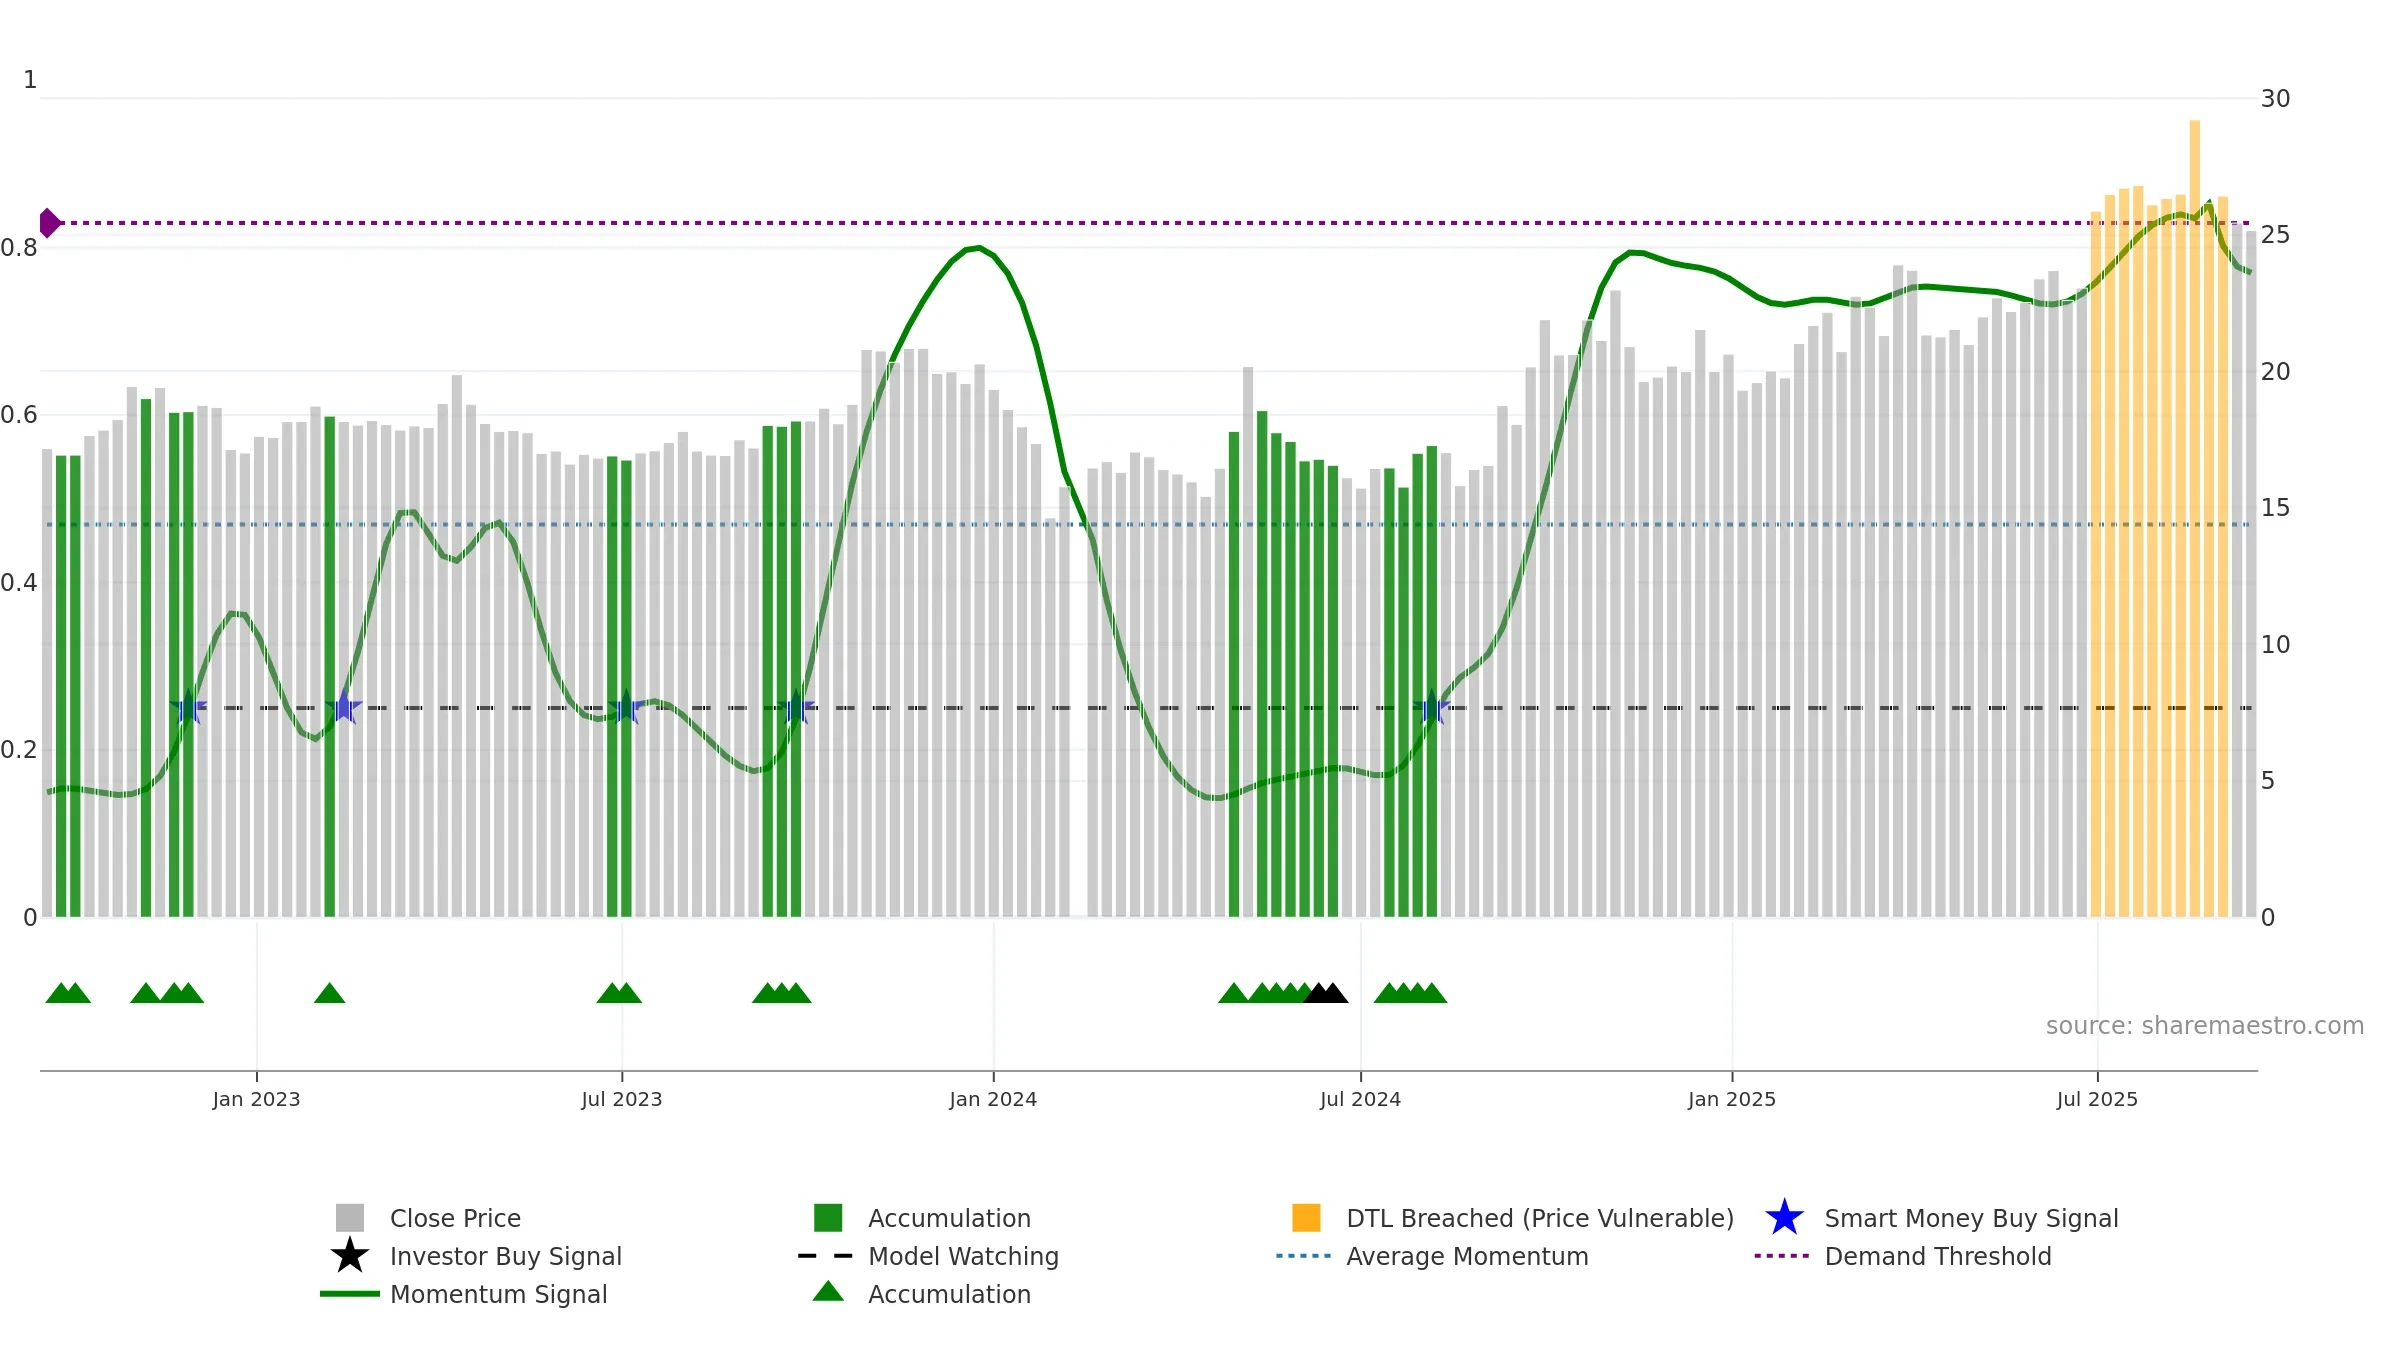Click the Smart Money Buy Signal legend label

[x=1972, y=1218]
